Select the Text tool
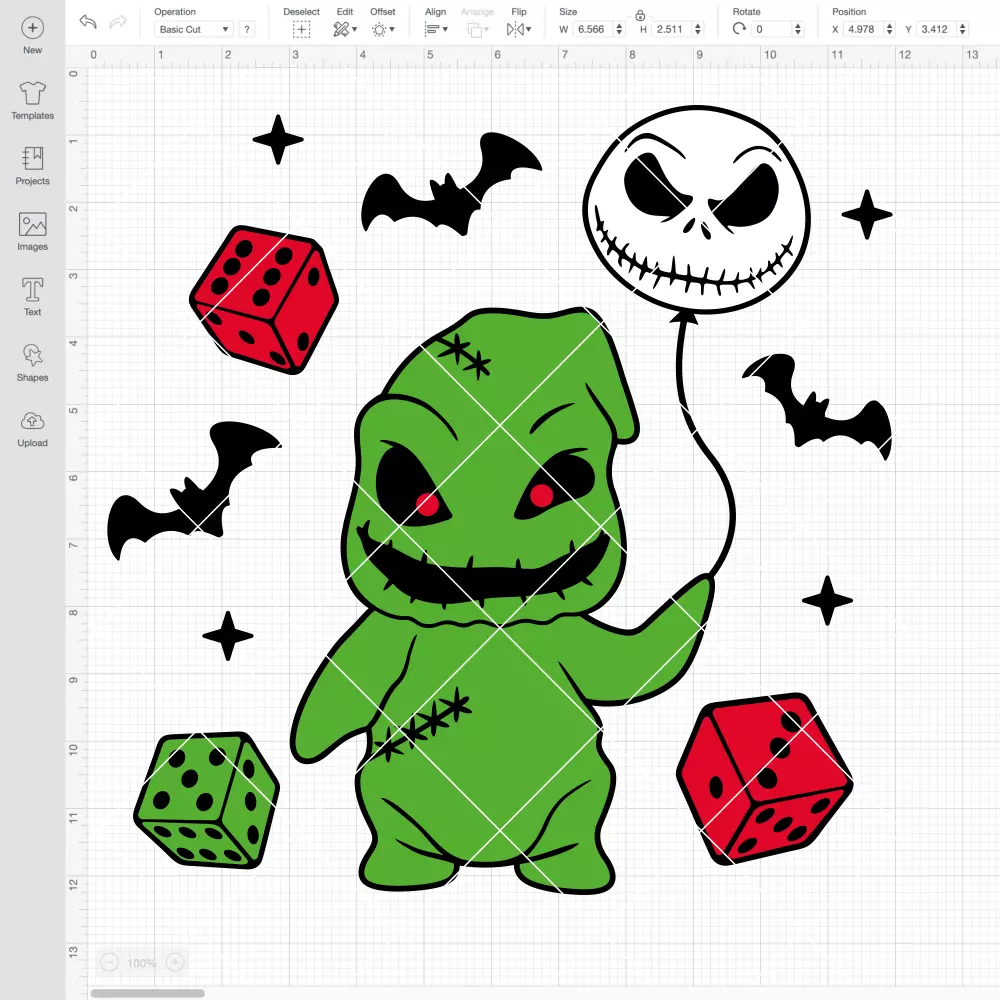Image resolution: width=1000 pixels, height=1000 pixels. tap(33, 297)
